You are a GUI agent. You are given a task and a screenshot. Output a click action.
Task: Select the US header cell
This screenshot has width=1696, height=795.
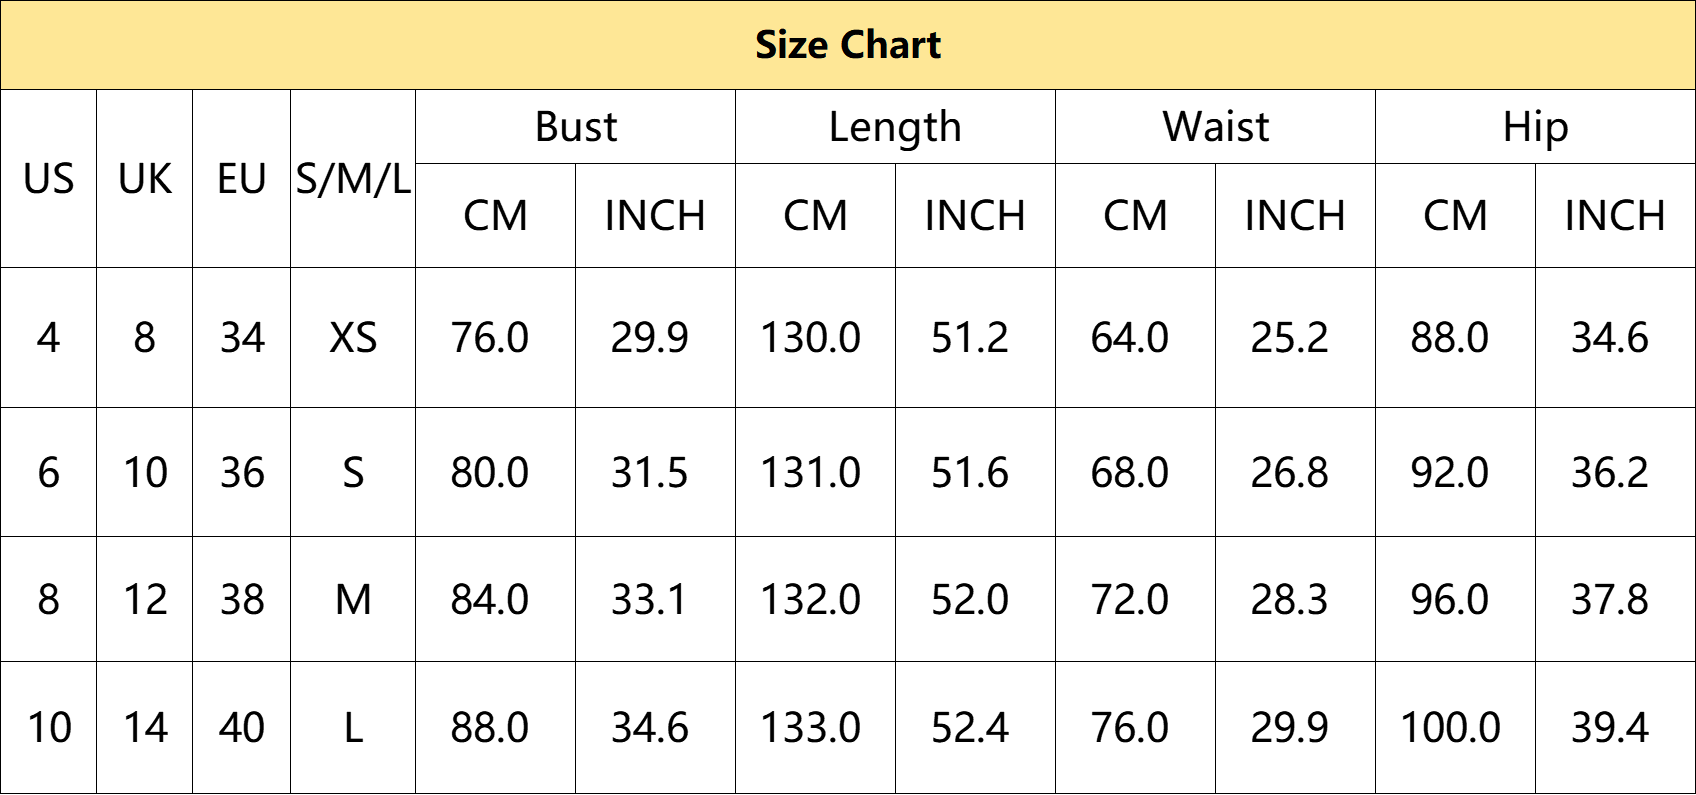pyautogui.click(x=48, y=179)
